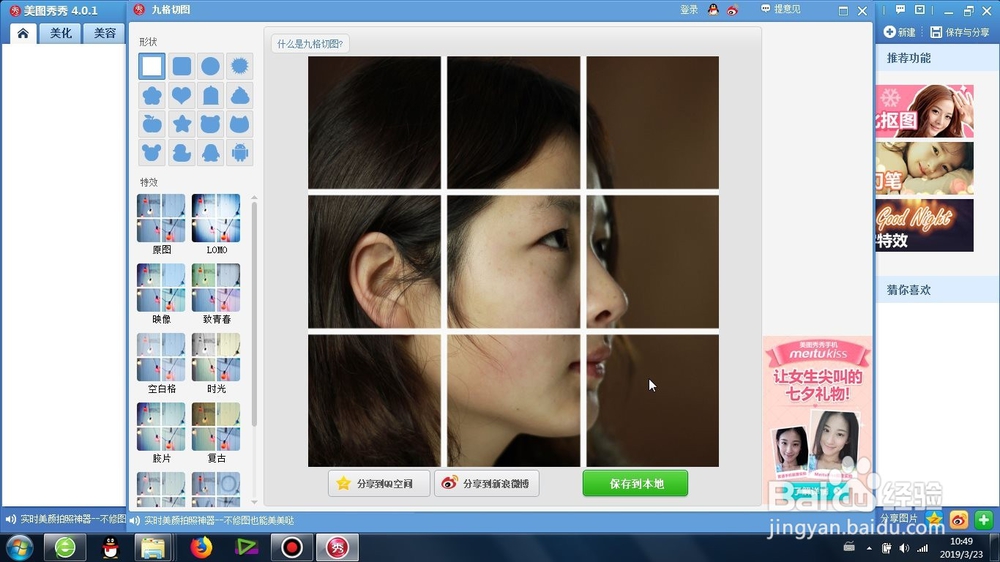This screenshot has width=1000, height=562.
Task: Switch to the 美容 tab
Action: click(x=105, y=33)
